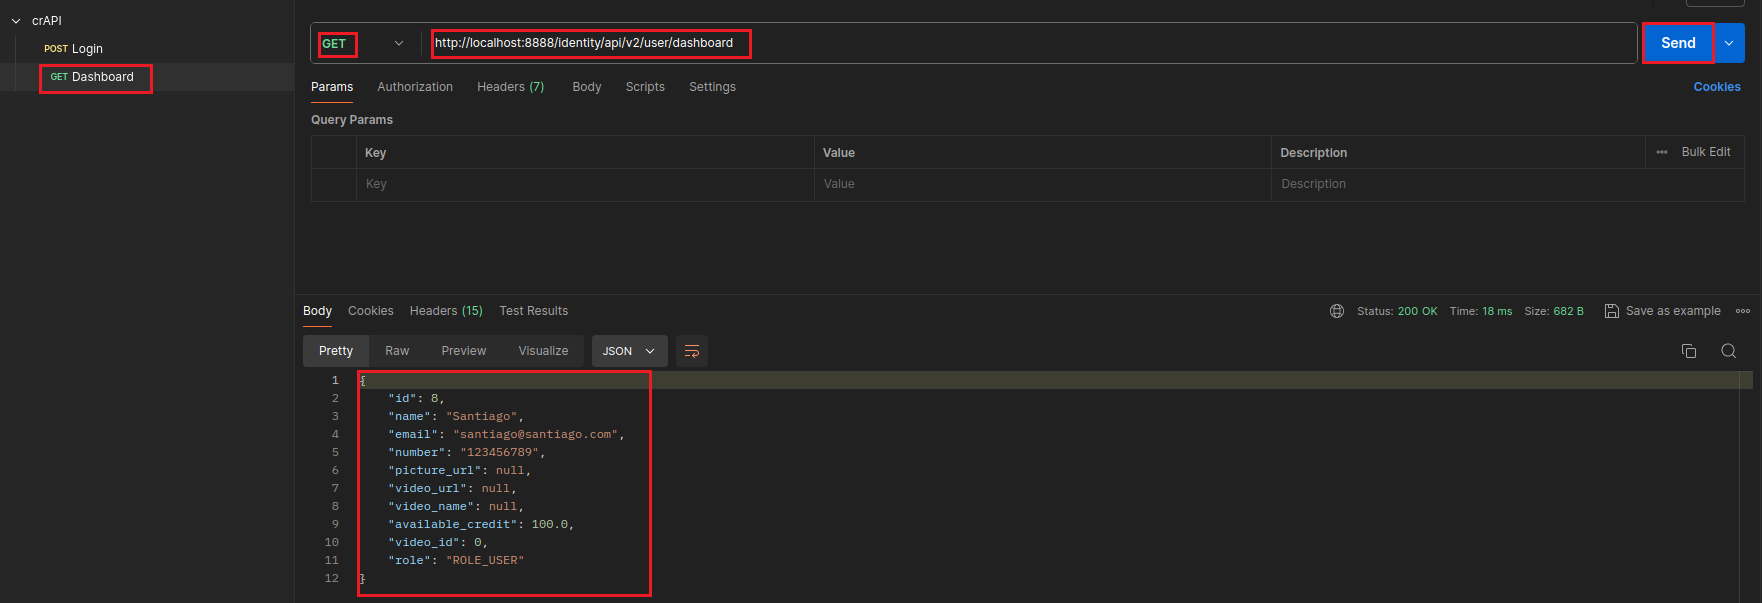Switch to the Authorization tab
Viewport: 1762px width, 603px height.
(x=414, y=87)
